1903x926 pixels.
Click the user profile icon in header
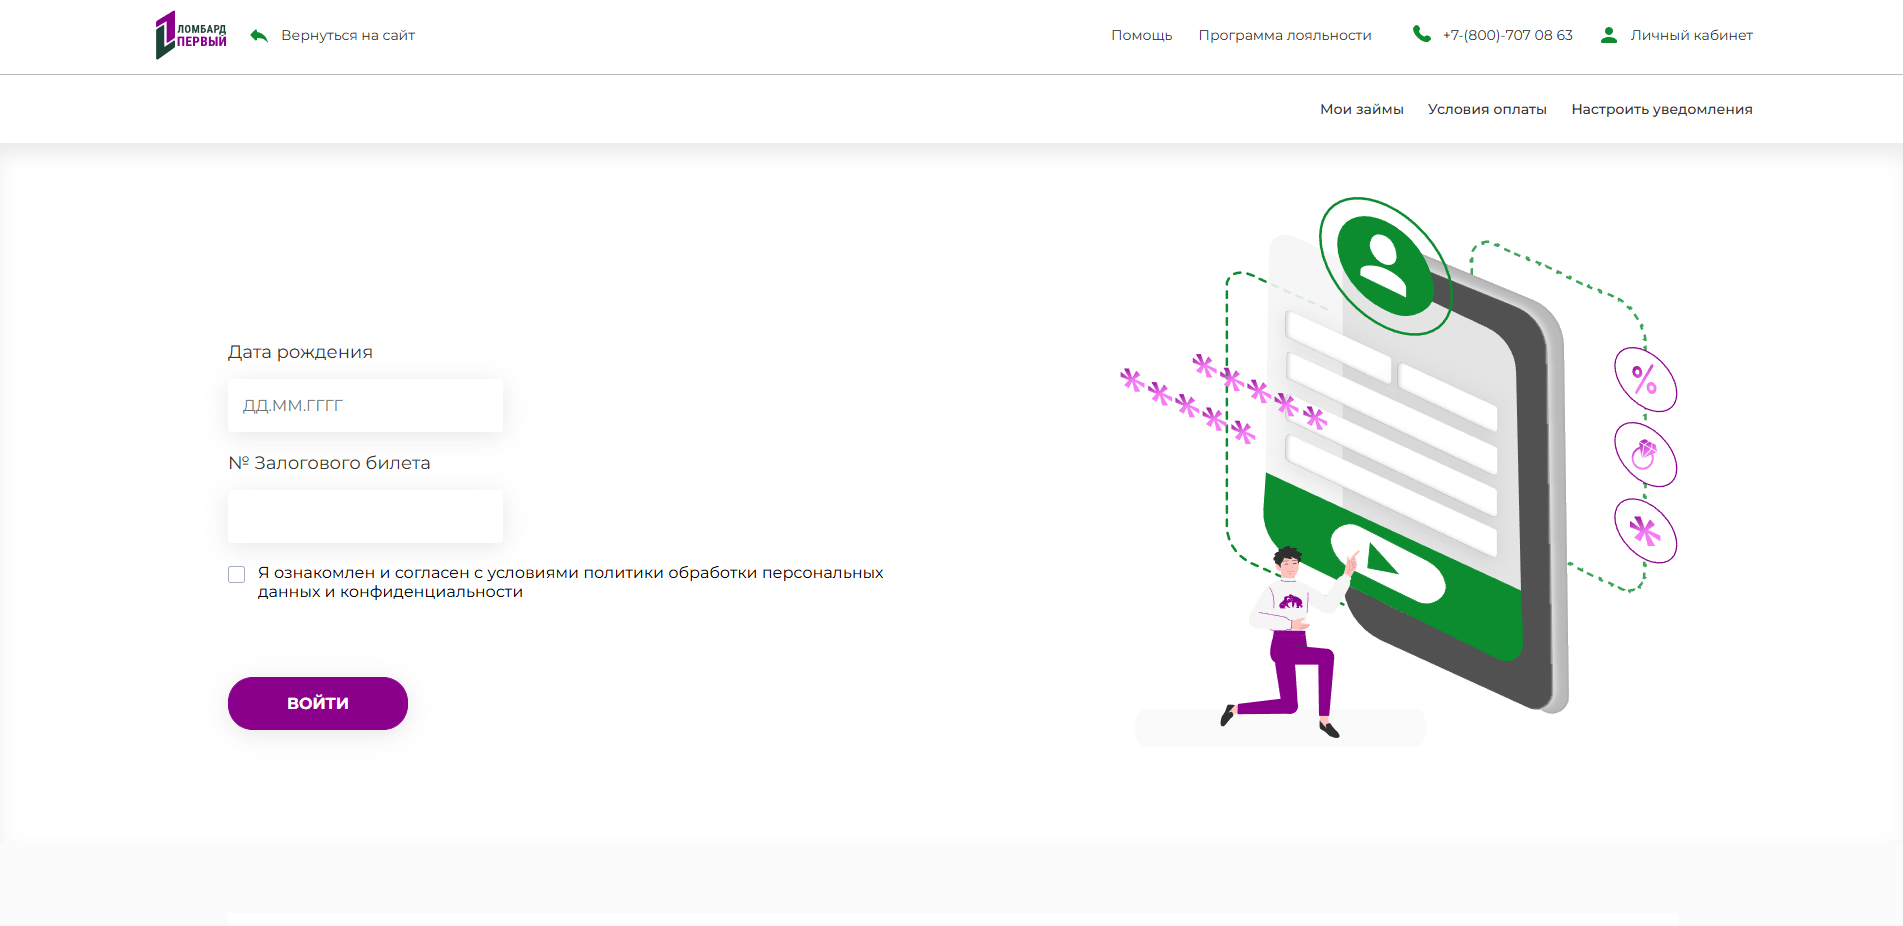click(1608, 35)
